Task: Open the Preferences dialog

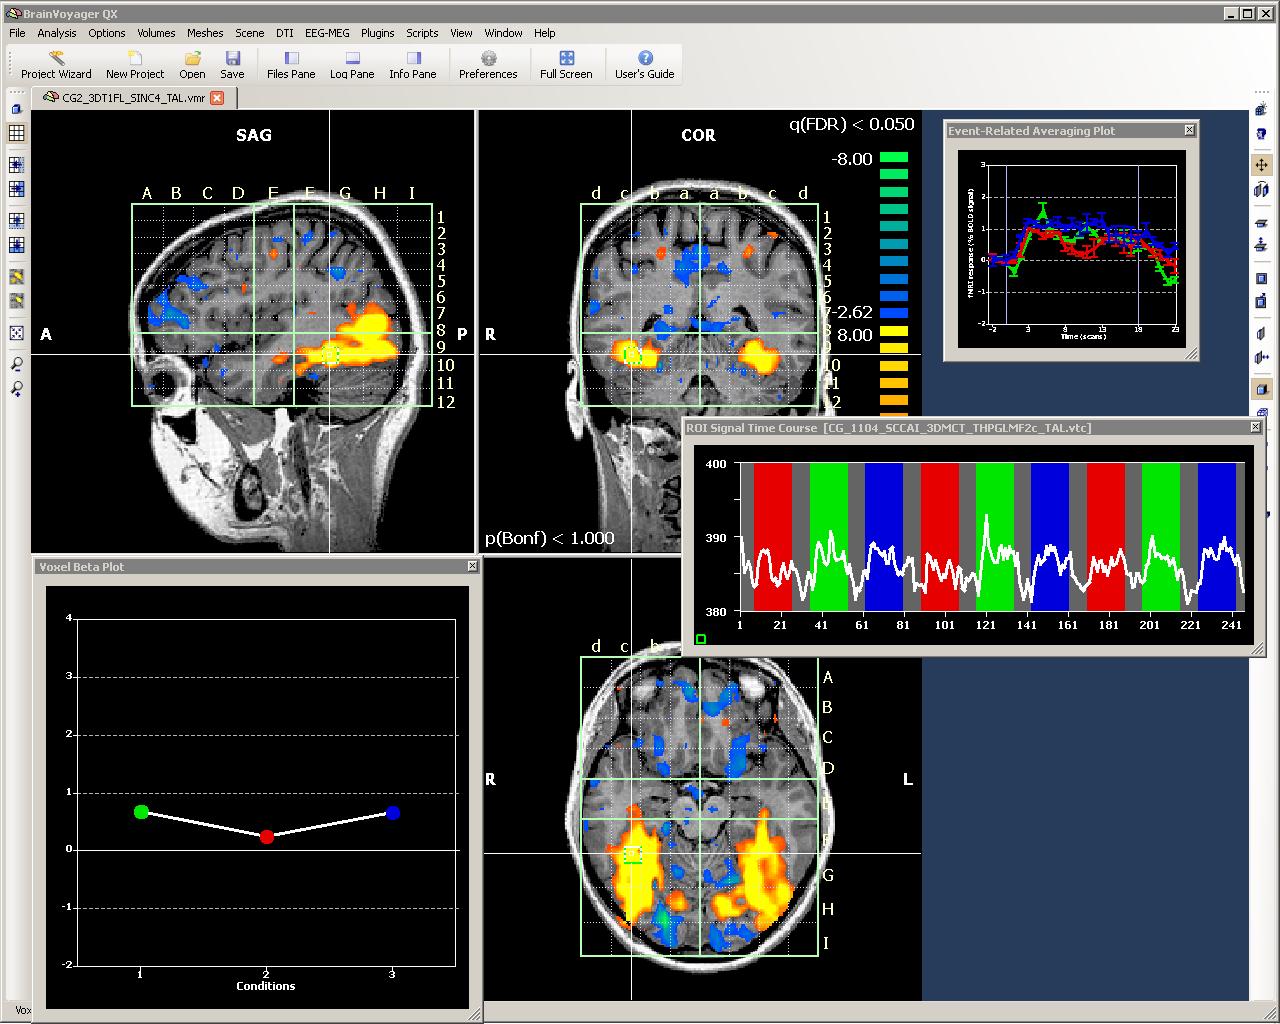Action: coord(488,65)
